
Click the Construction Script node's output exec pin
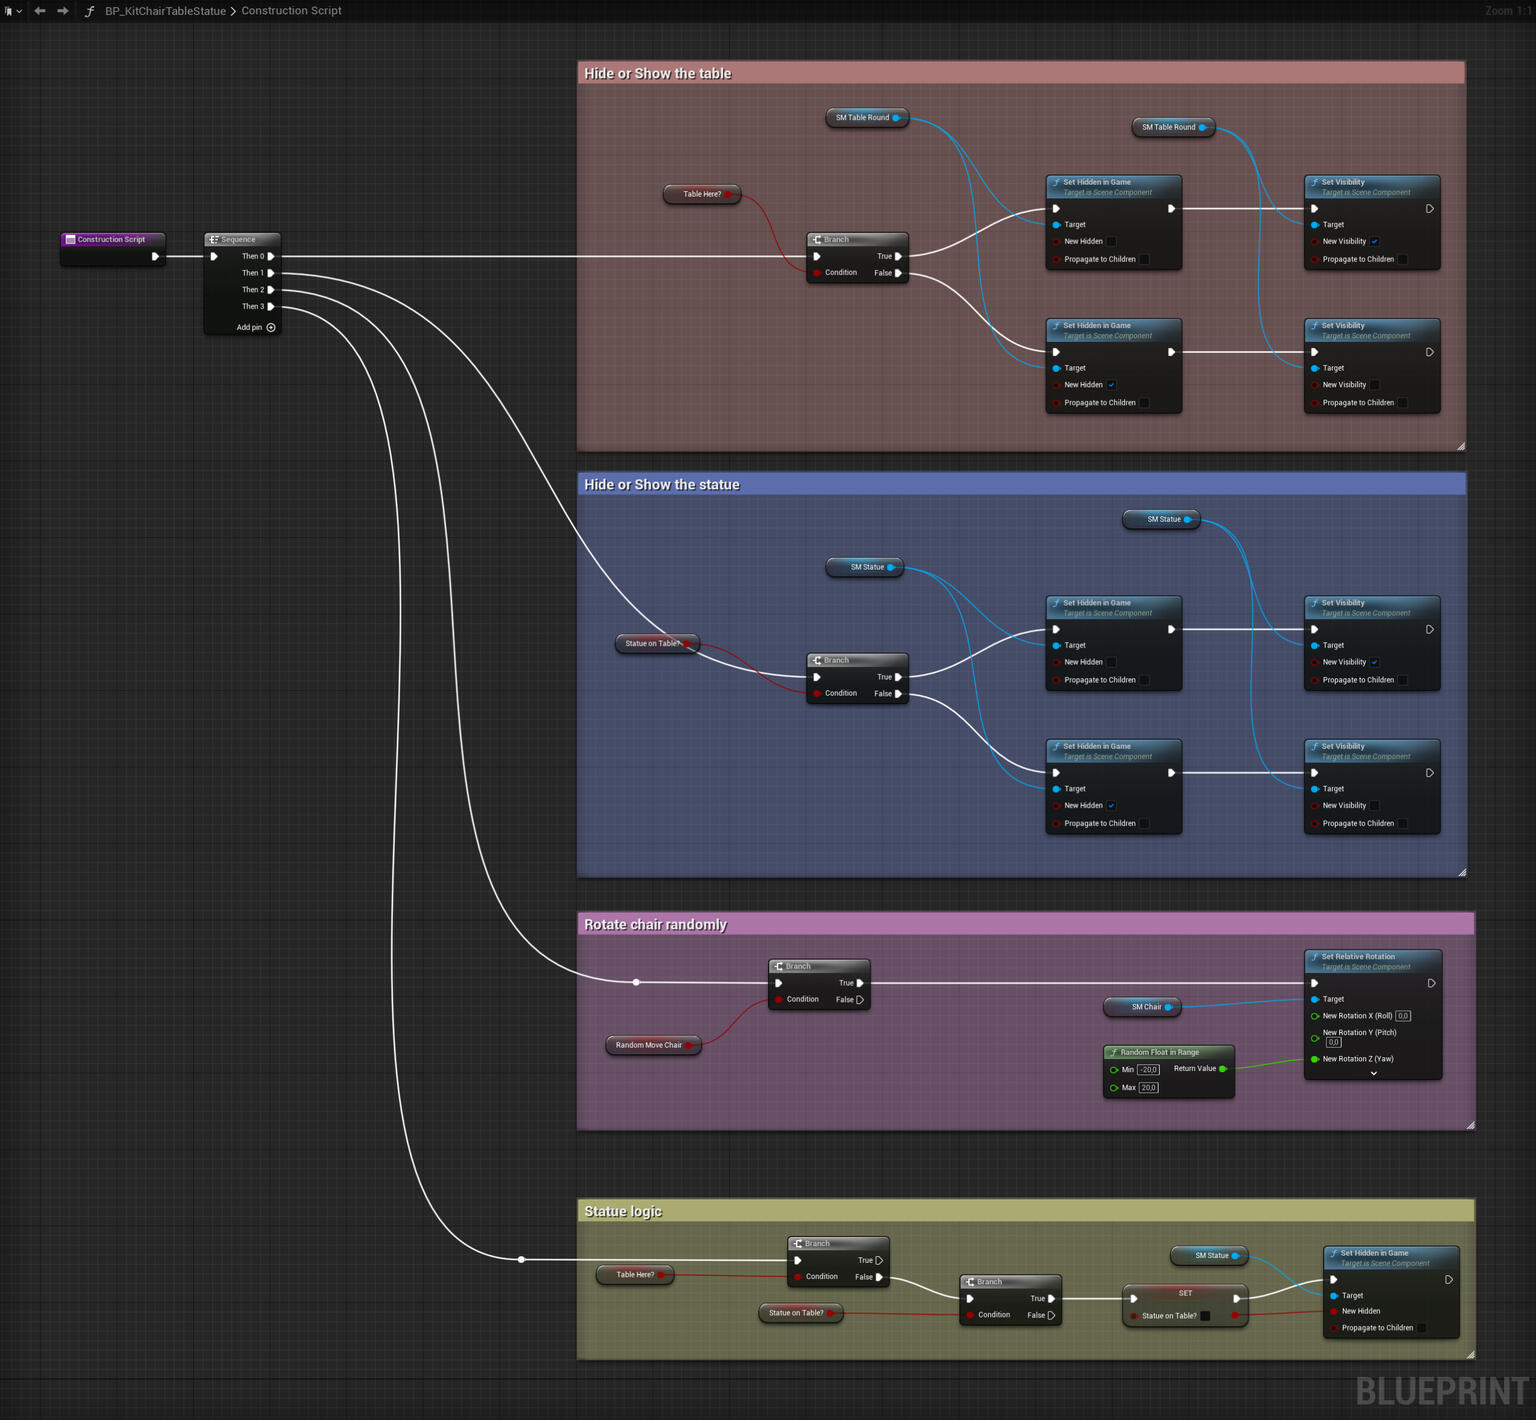[155, 256]
